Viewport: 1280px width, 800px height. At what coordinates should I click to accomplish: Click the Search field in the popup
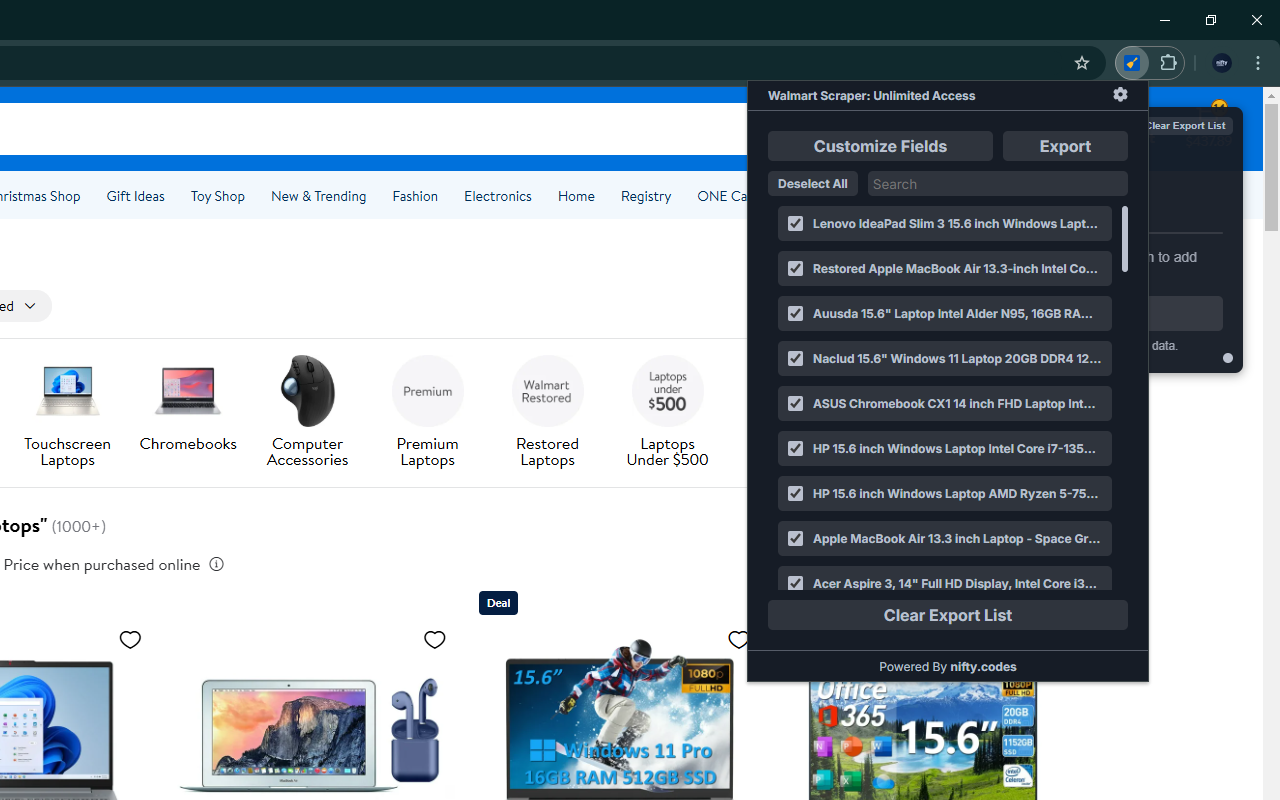tap(997, 183)
